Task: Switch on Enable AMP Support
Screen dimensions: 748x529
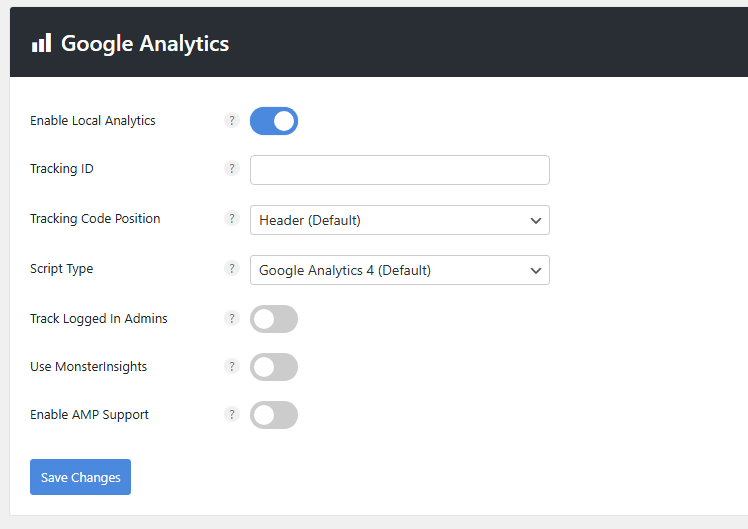Action: pyautogui.click(x=274, y=415)
